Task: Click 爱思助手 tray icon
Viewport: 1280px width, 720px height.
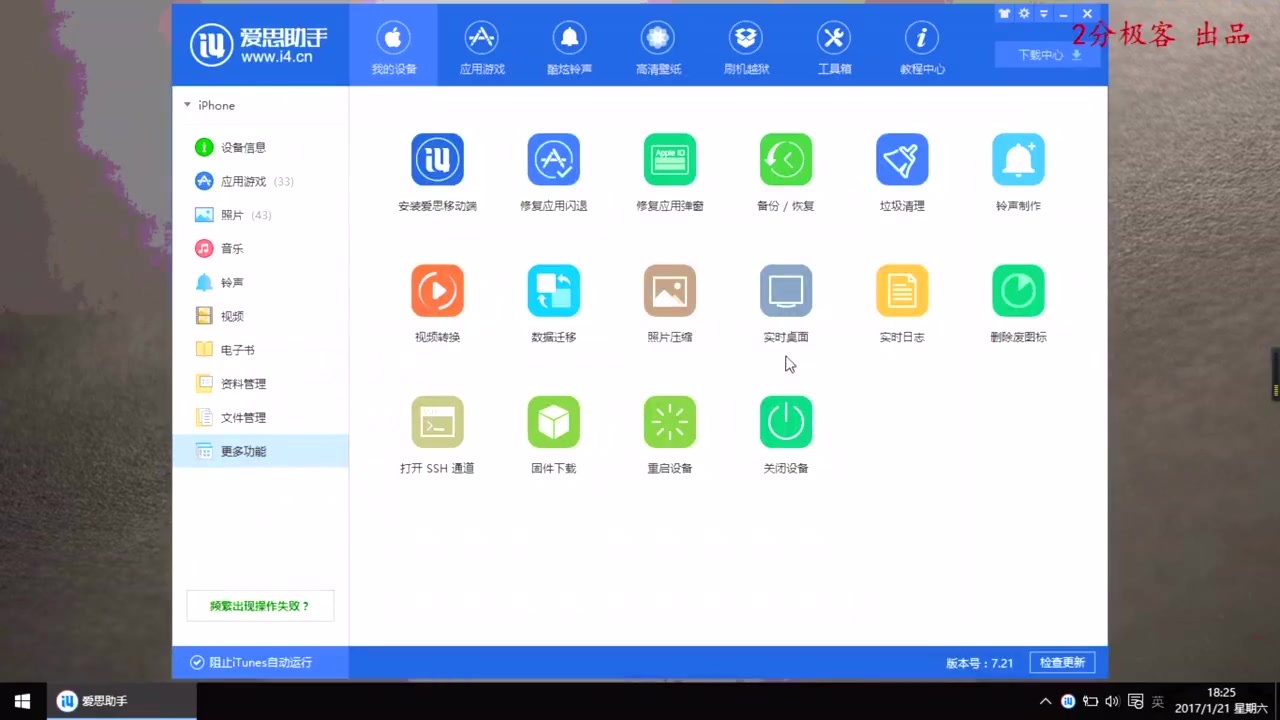Action: coord(1068,701)
